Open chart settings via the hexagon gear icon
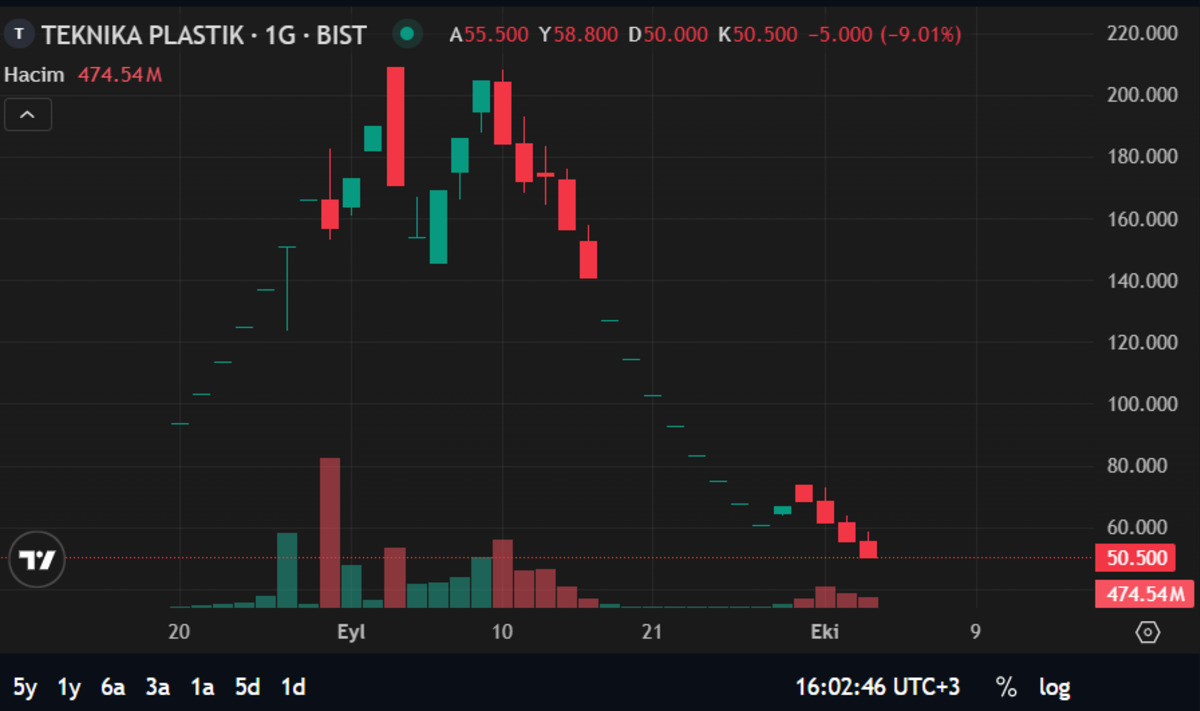This screenshot has height=711, width=1200. pyautogui.click(x=1148, y=632)
